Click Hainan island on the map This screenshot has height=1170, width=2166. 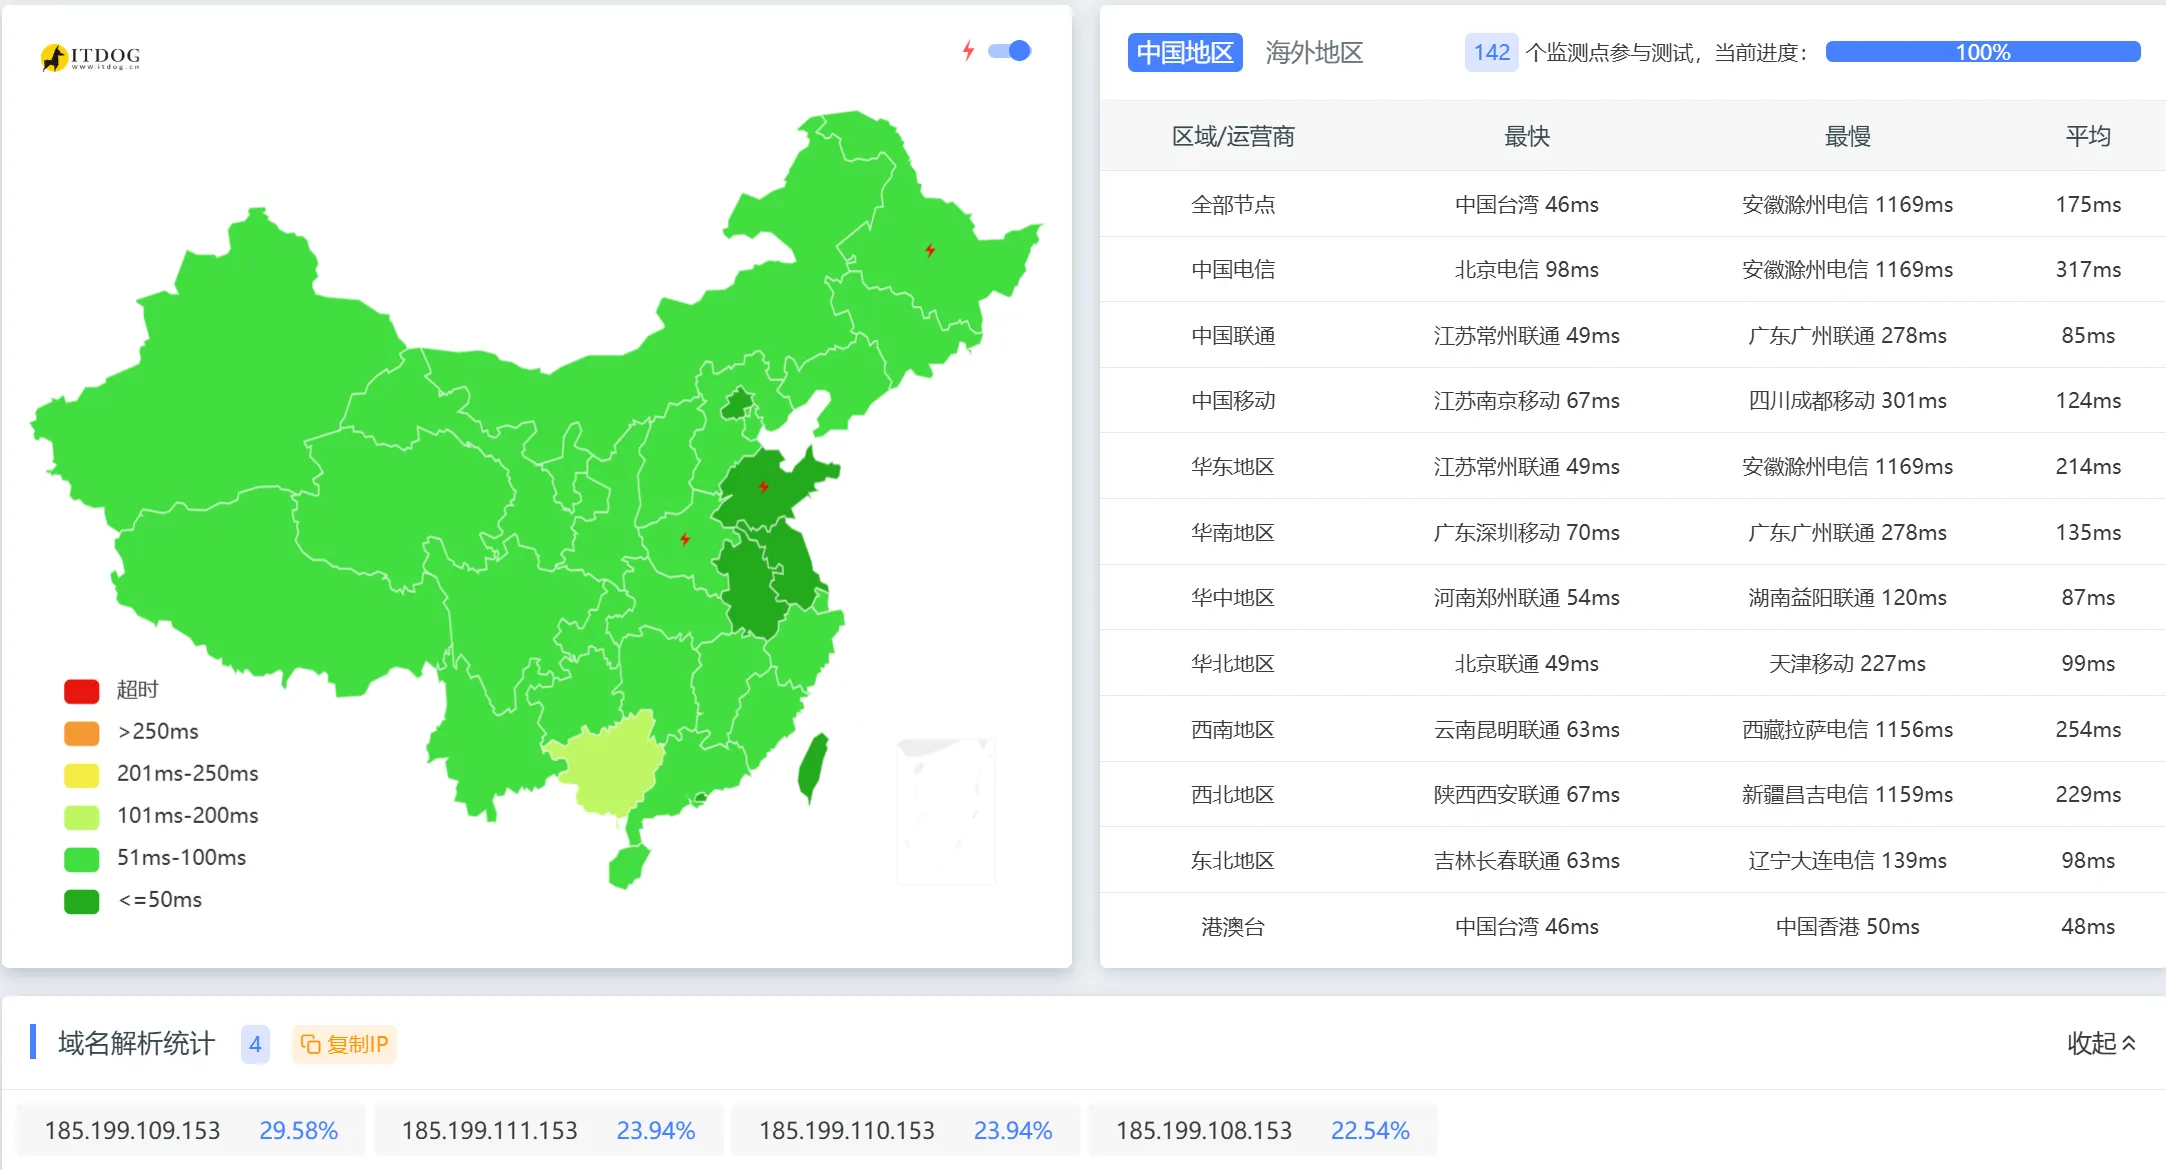(628, 866)
